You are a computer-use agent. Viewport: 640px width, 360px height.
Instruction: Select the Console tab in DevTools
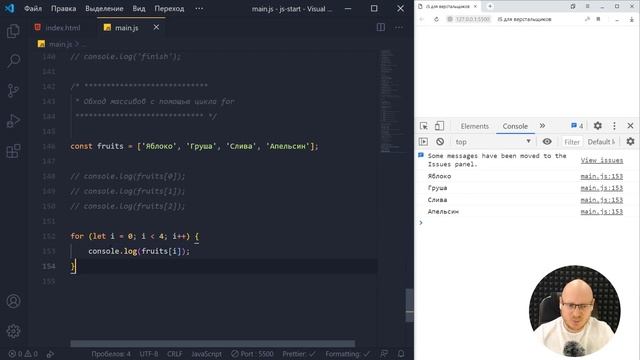click(x=515, y=126)
